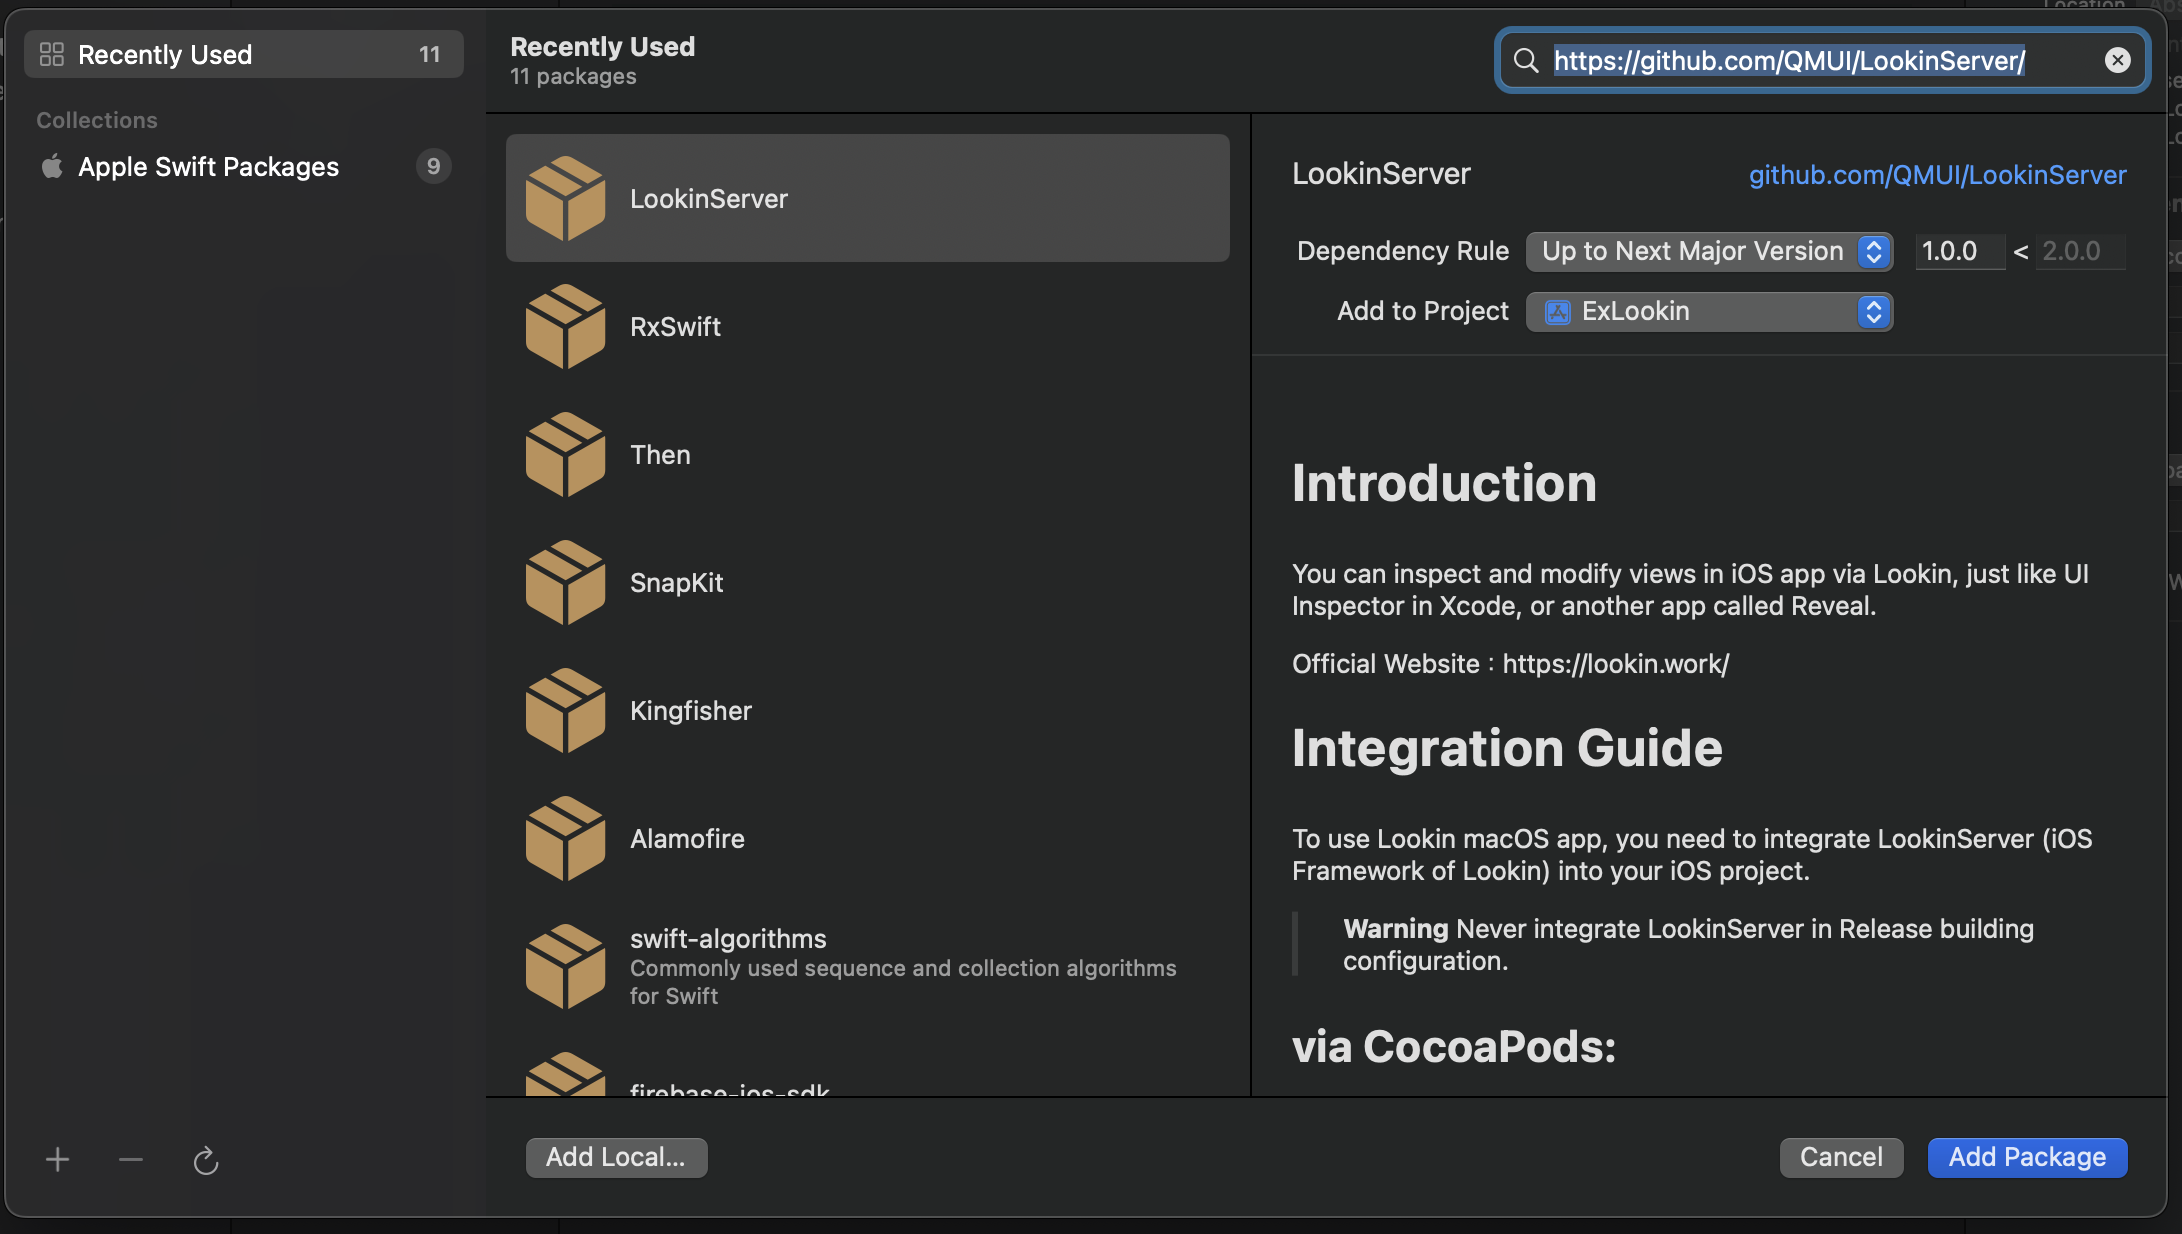Click the Recently Used grid icon
The image size is (2182, 1234).
(x=52, y=55)
